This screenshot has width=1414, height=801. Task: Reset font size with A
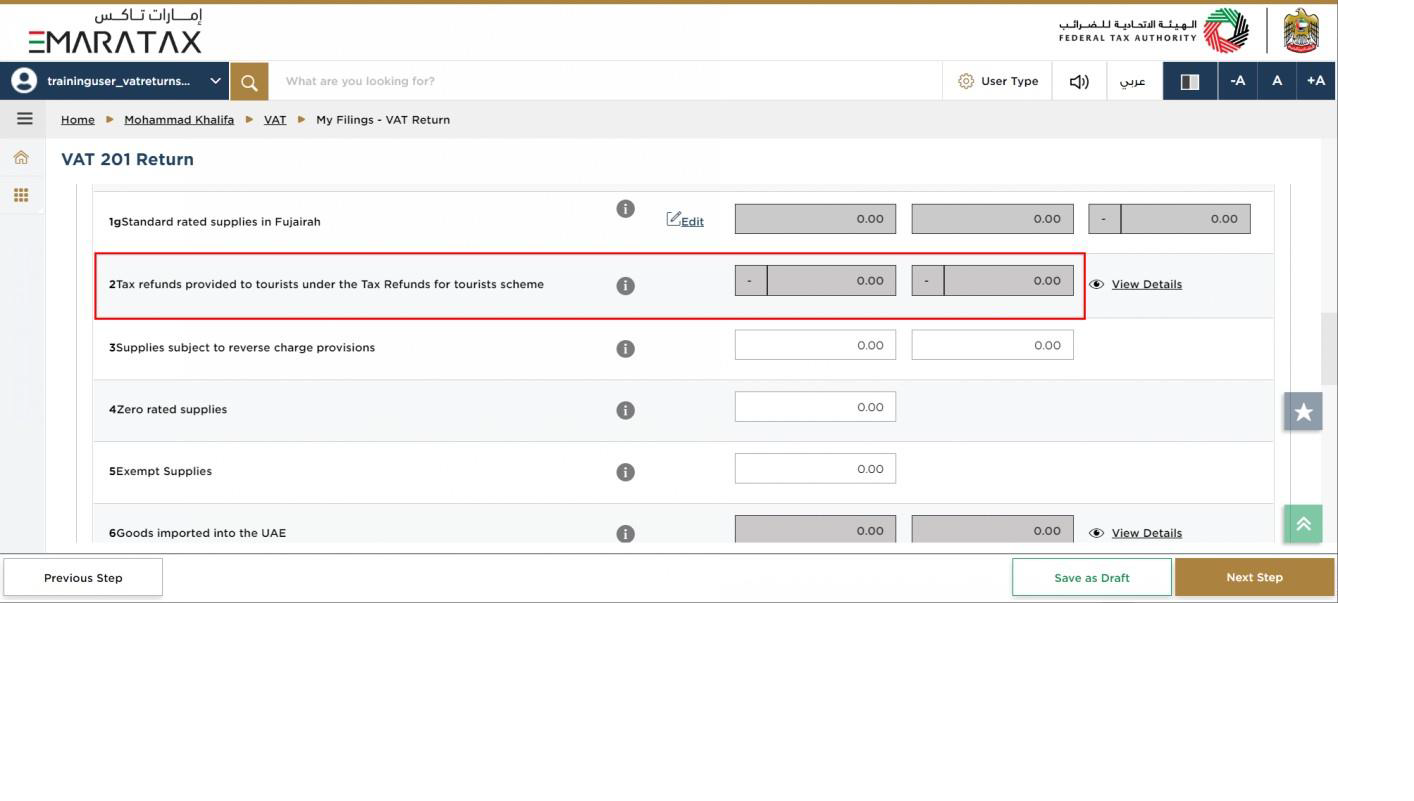click(x=1277, y=81)
